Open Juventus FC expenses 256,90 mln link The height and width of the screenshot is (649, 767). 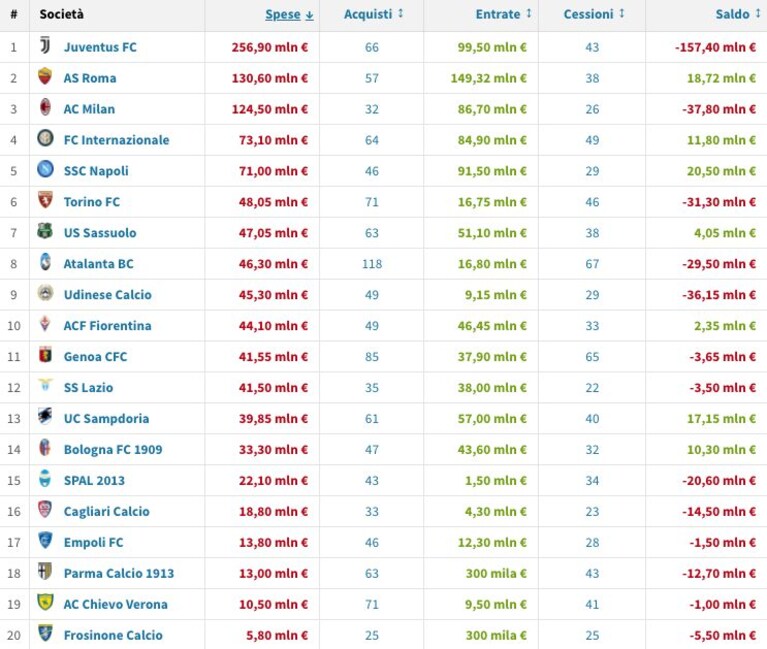click(x=270, y=47)
